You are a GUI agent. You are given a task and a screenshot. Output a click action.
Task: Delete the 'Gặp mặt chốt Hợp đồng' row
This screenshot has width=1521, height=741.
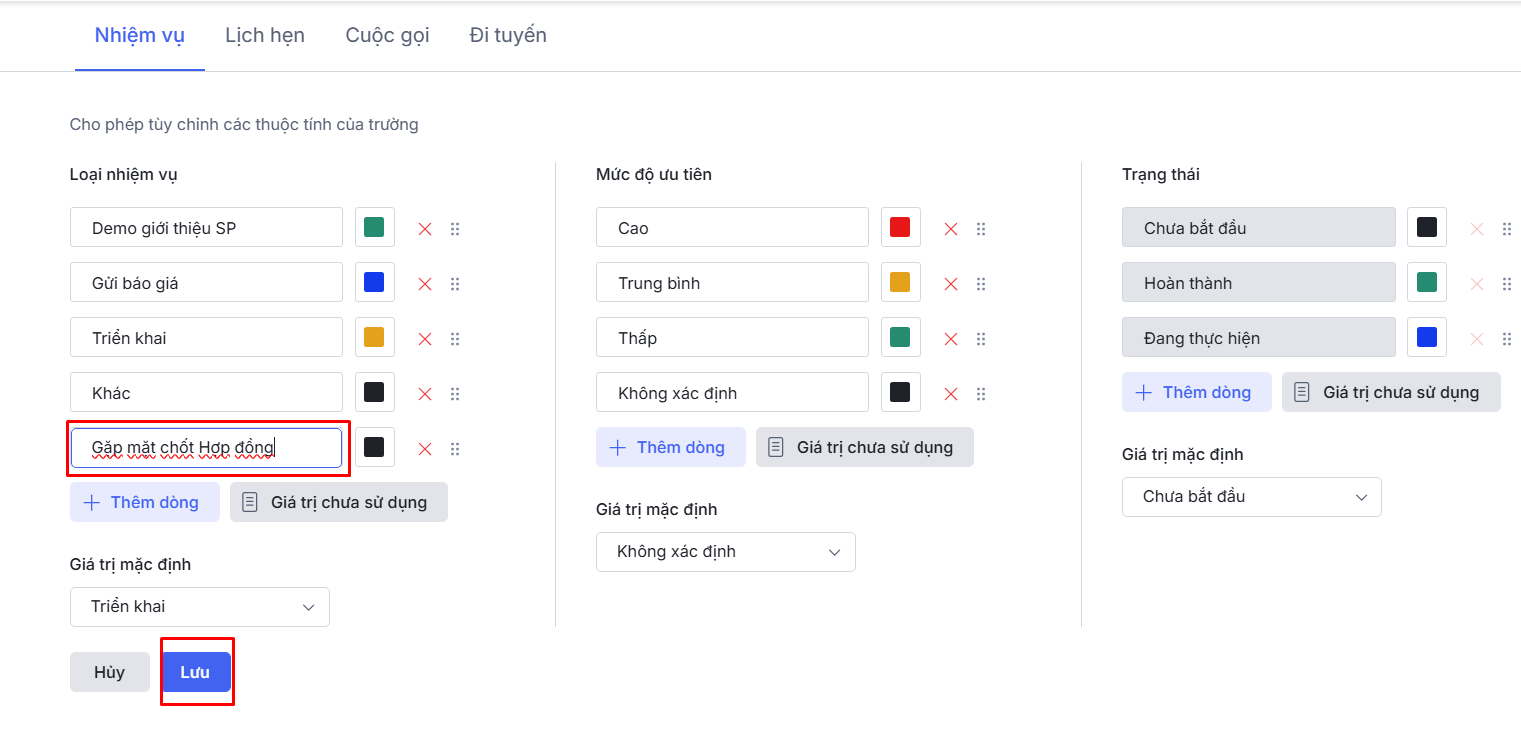[x=425, y=449]
